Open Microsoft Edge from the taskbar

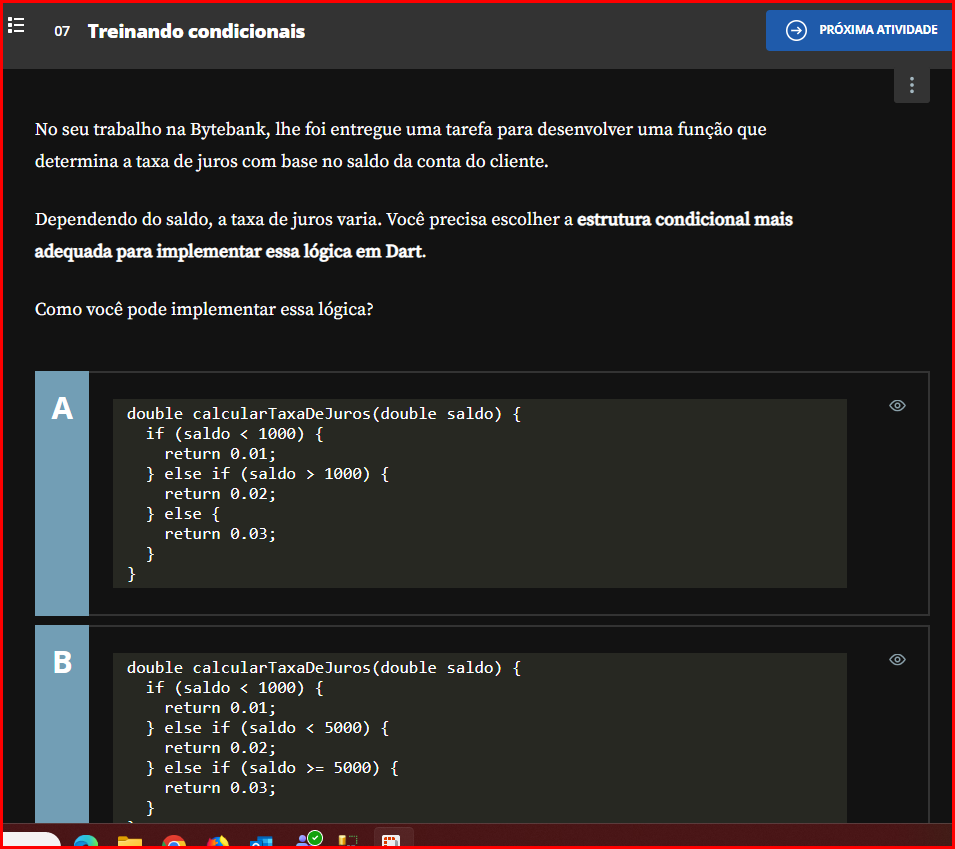(x=86, y=842)
